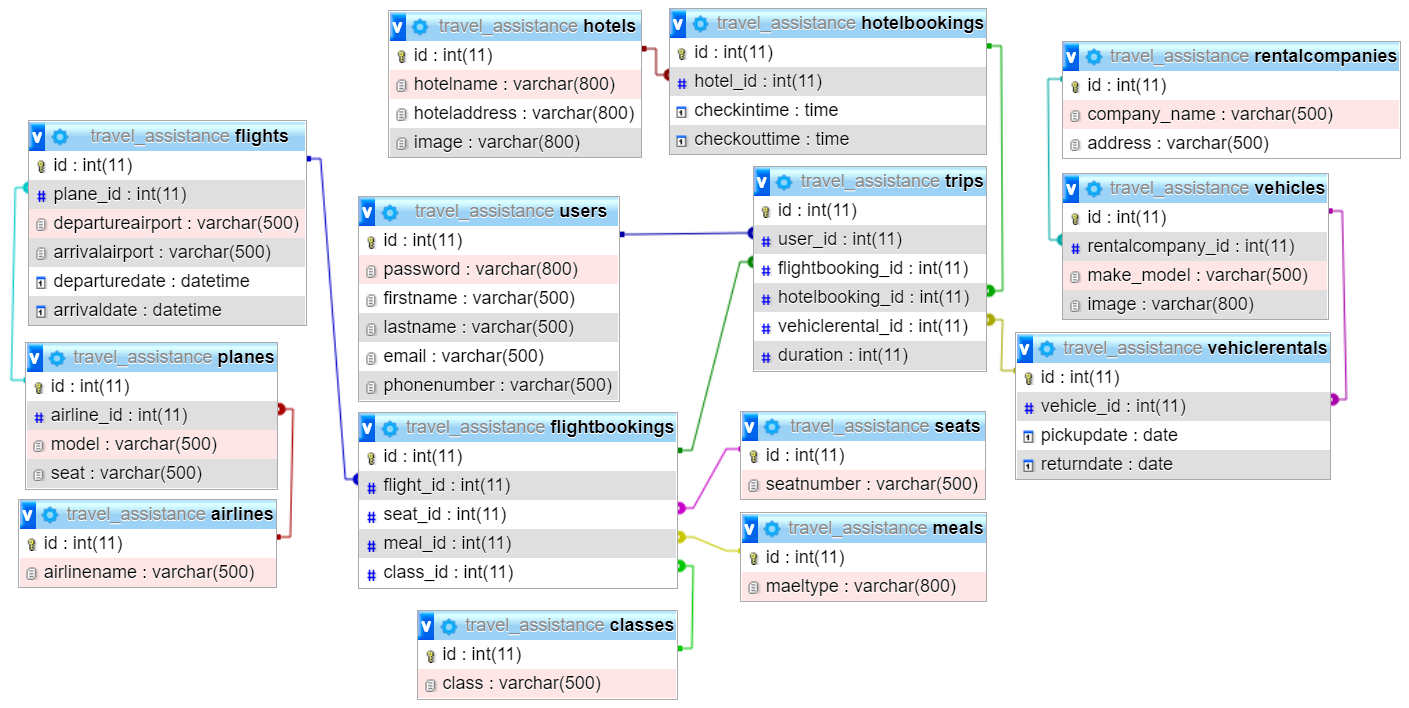Click the vehiclerentals table gear icon
Screen dimensions: 1409x708
1046,349
